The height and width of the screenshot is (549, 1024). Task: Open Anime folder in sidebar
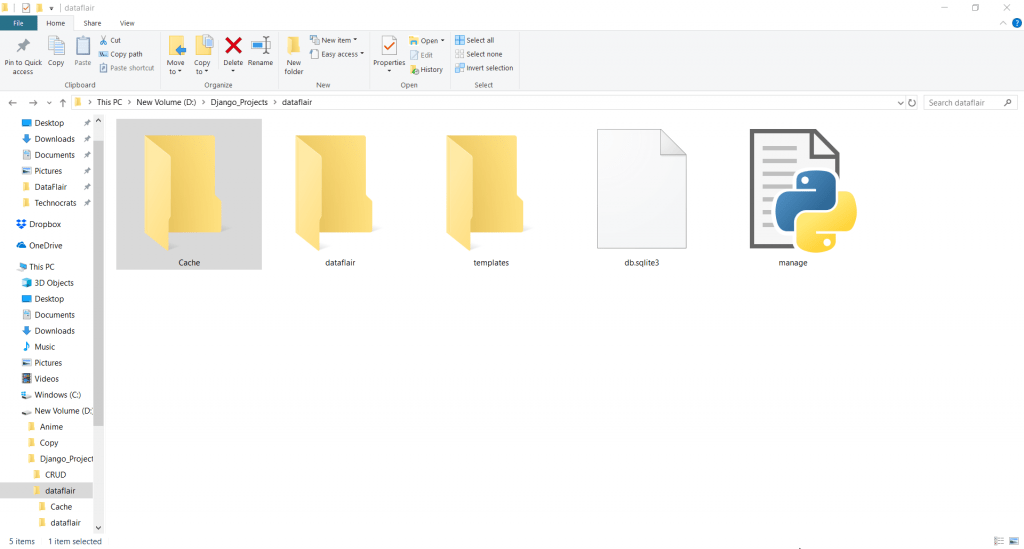[x=46, y=427]
